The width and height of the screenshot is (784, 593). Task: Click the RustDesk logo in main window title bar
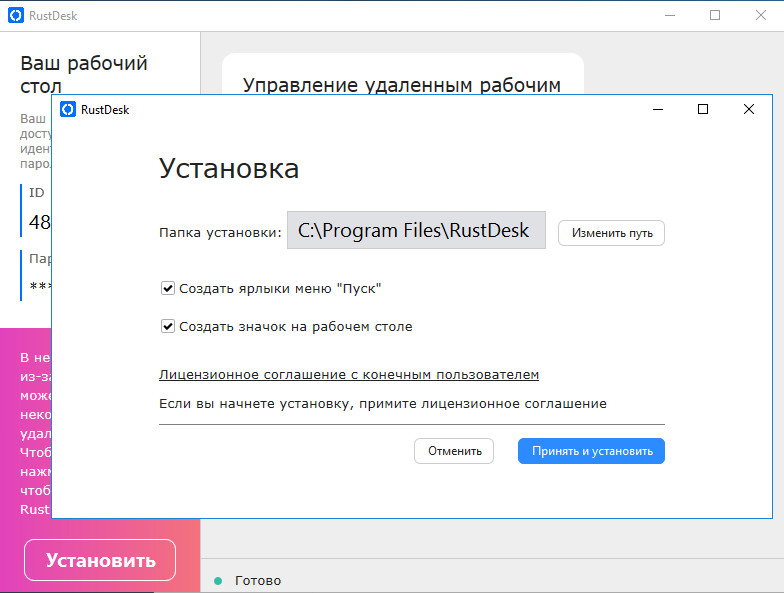coord(16,16)
